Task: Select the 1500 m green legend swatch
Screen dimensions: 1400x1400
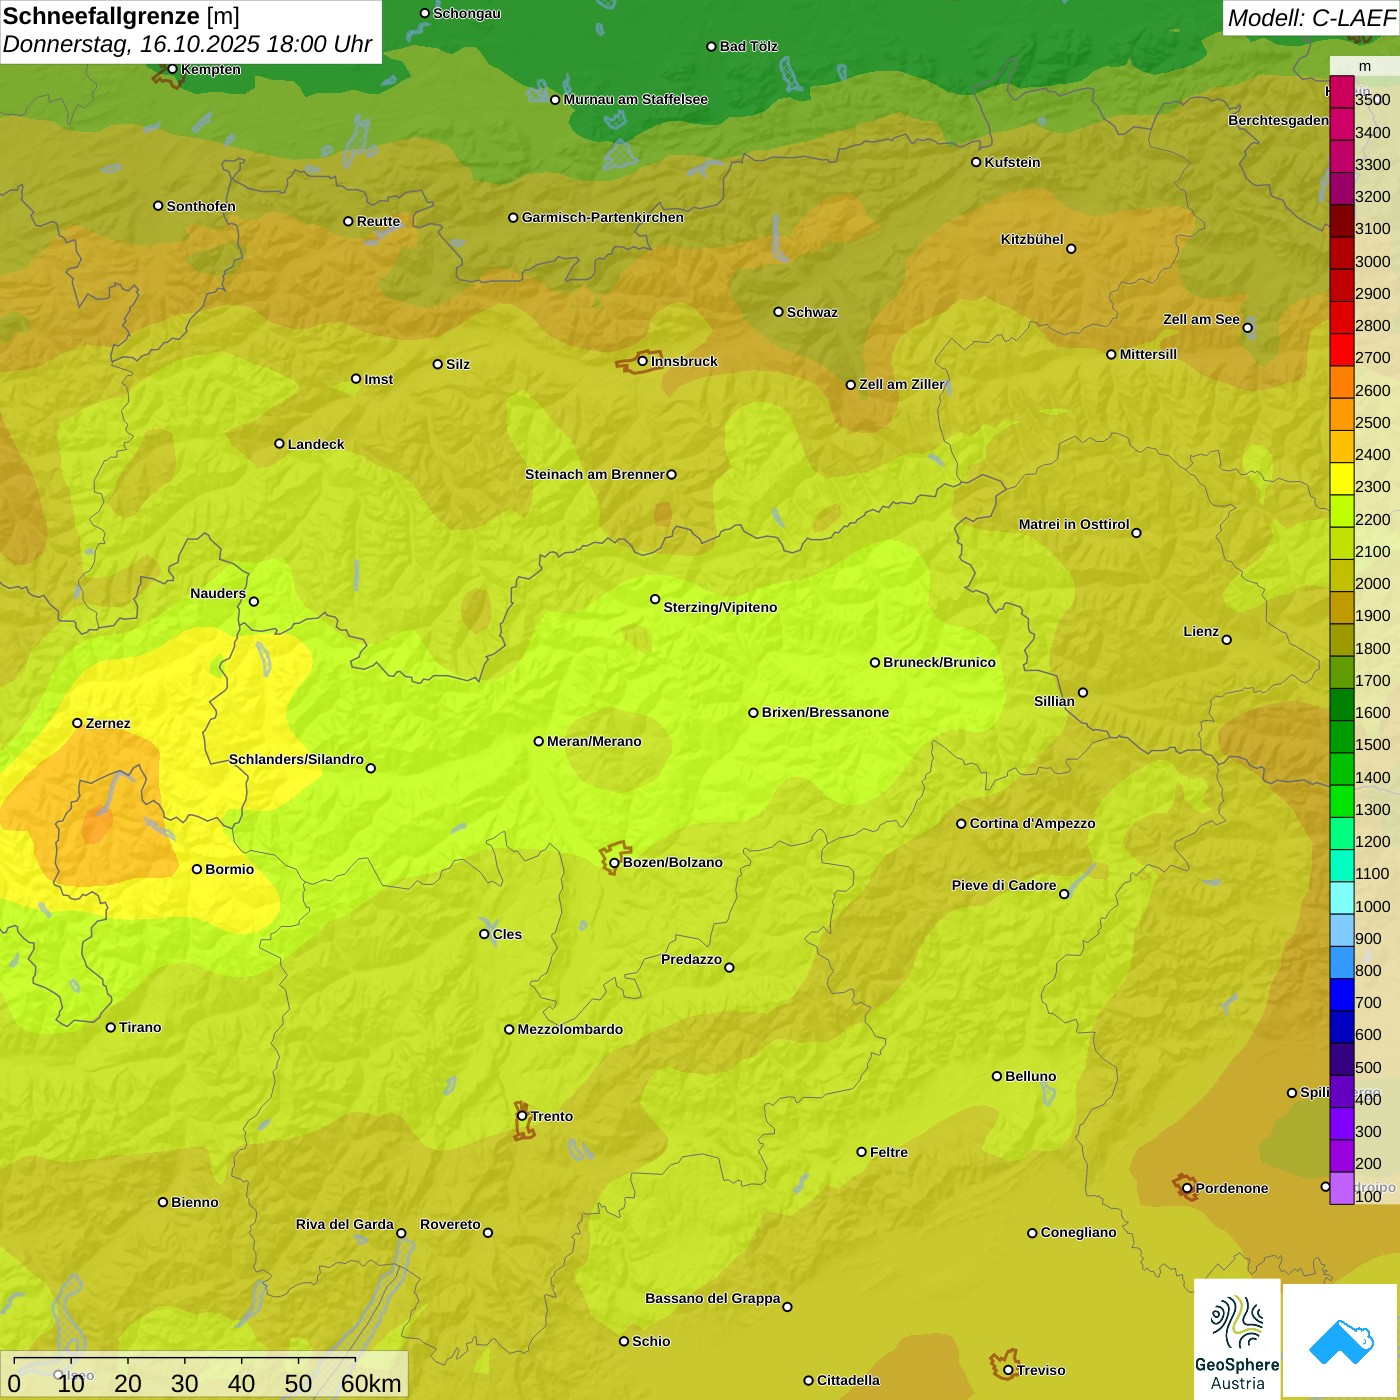Action: coord(1341,737)
